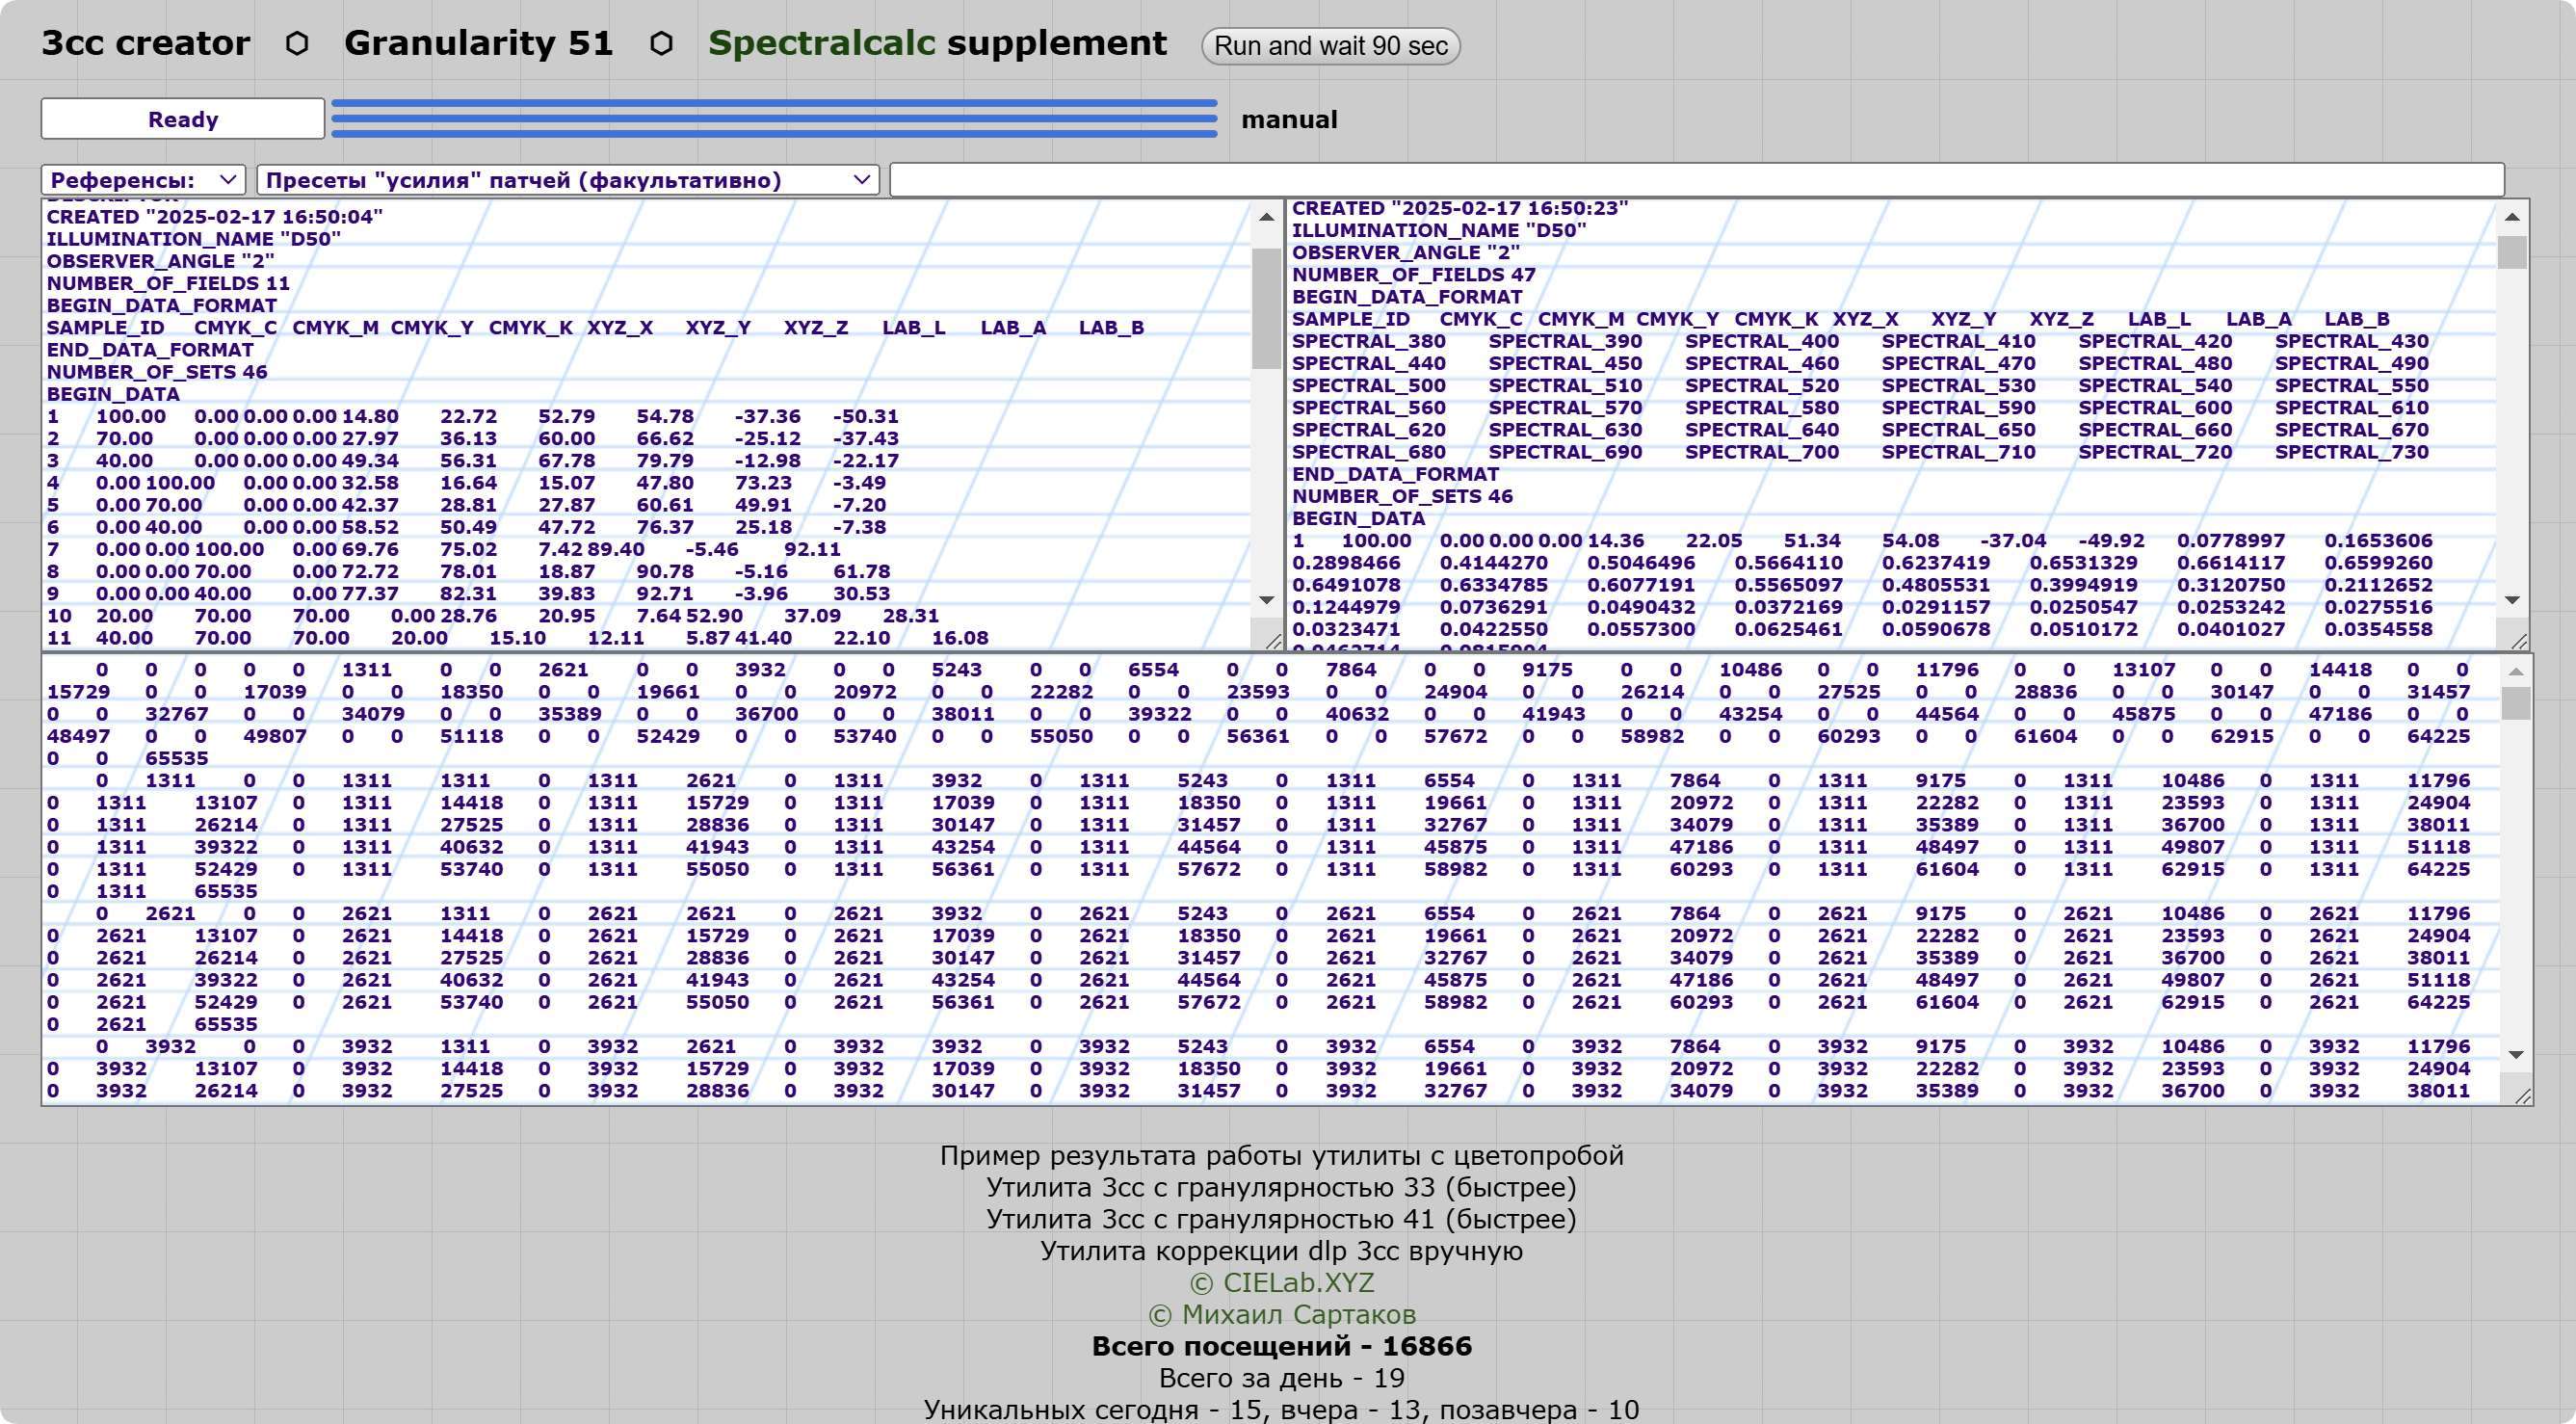Click the hexagon icon after Granularity 51
Image resolution: width=2576 pixels, height=1424 pixels.
pyautogui.click(x=661, y=44)
